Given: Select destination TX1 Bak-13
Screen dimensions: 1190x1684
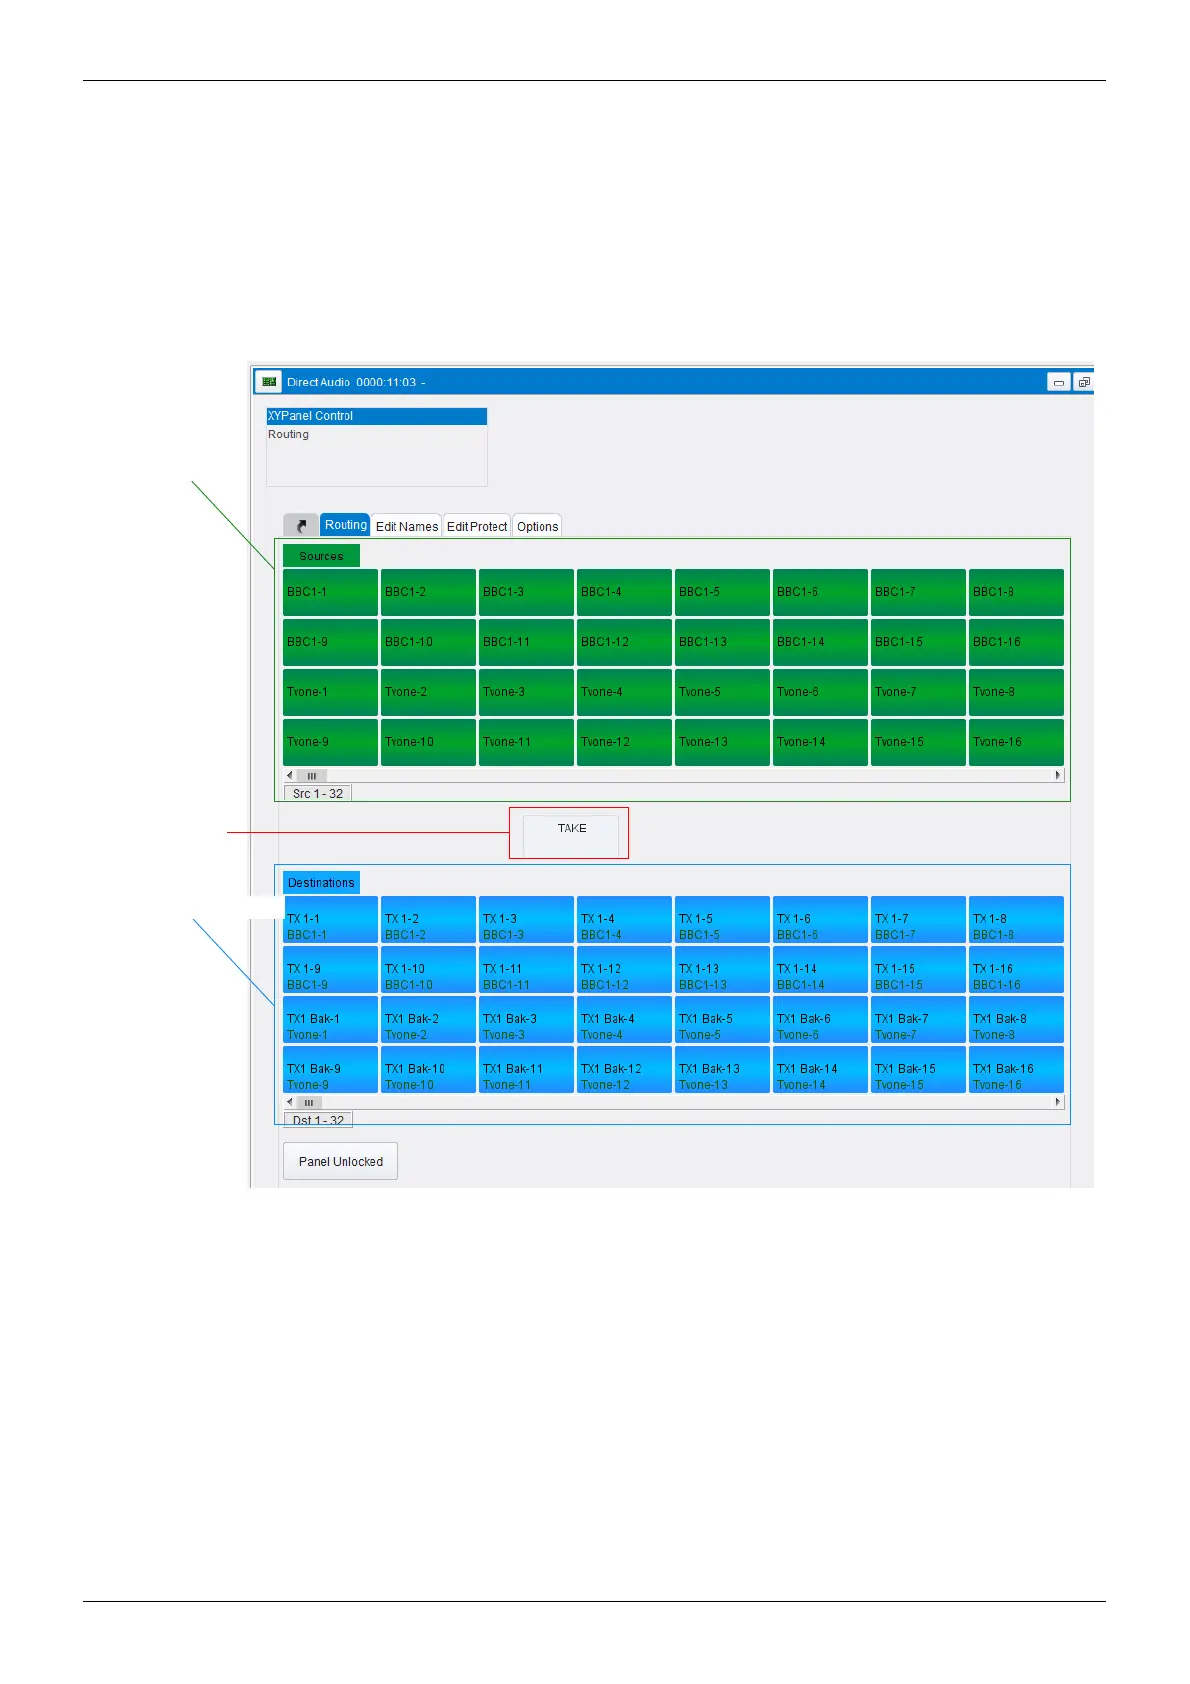Looking at the screenshot, I should point(722,1070).
